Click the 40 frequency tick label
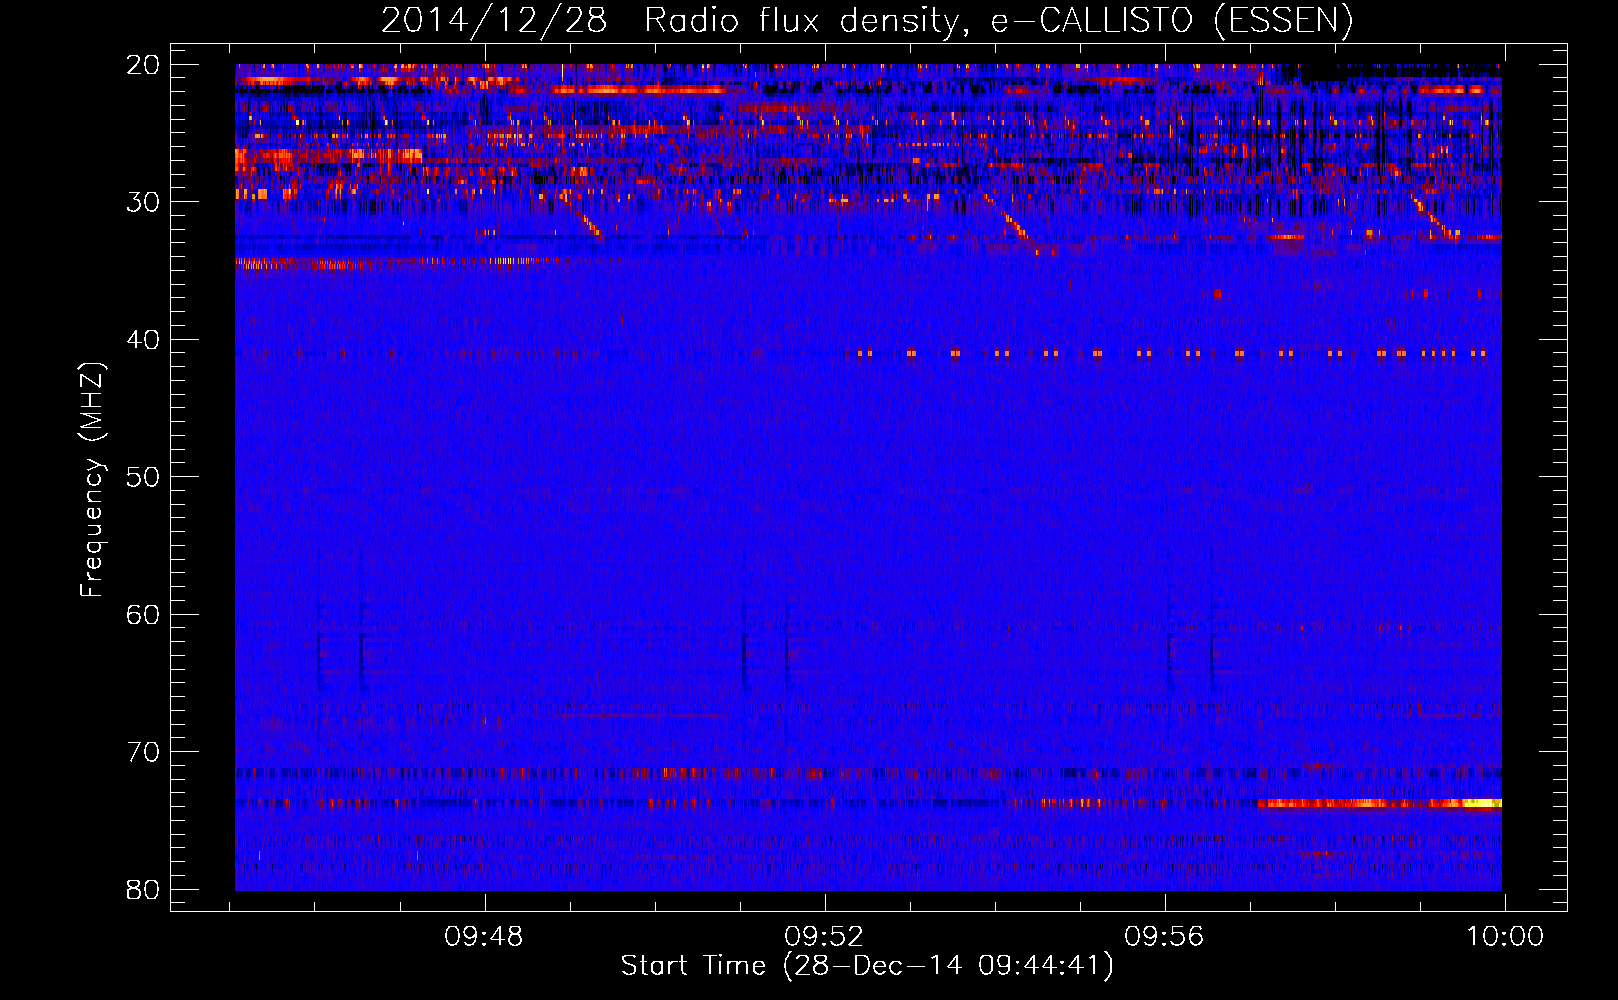 [x=143, y=340]
